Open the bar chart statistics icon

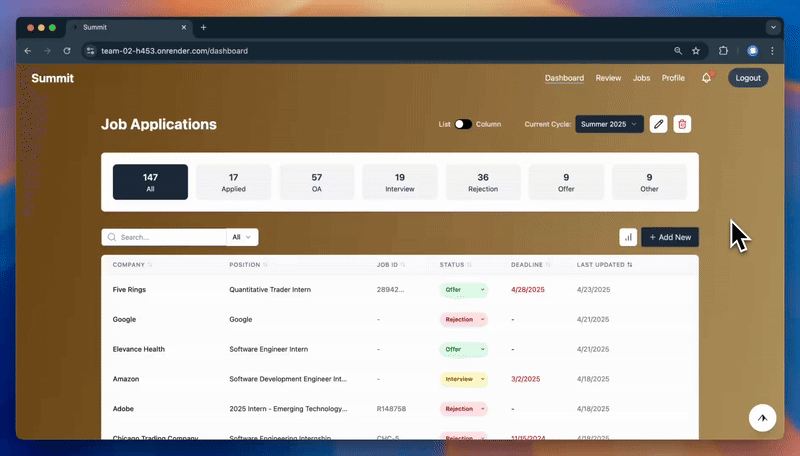628,237
